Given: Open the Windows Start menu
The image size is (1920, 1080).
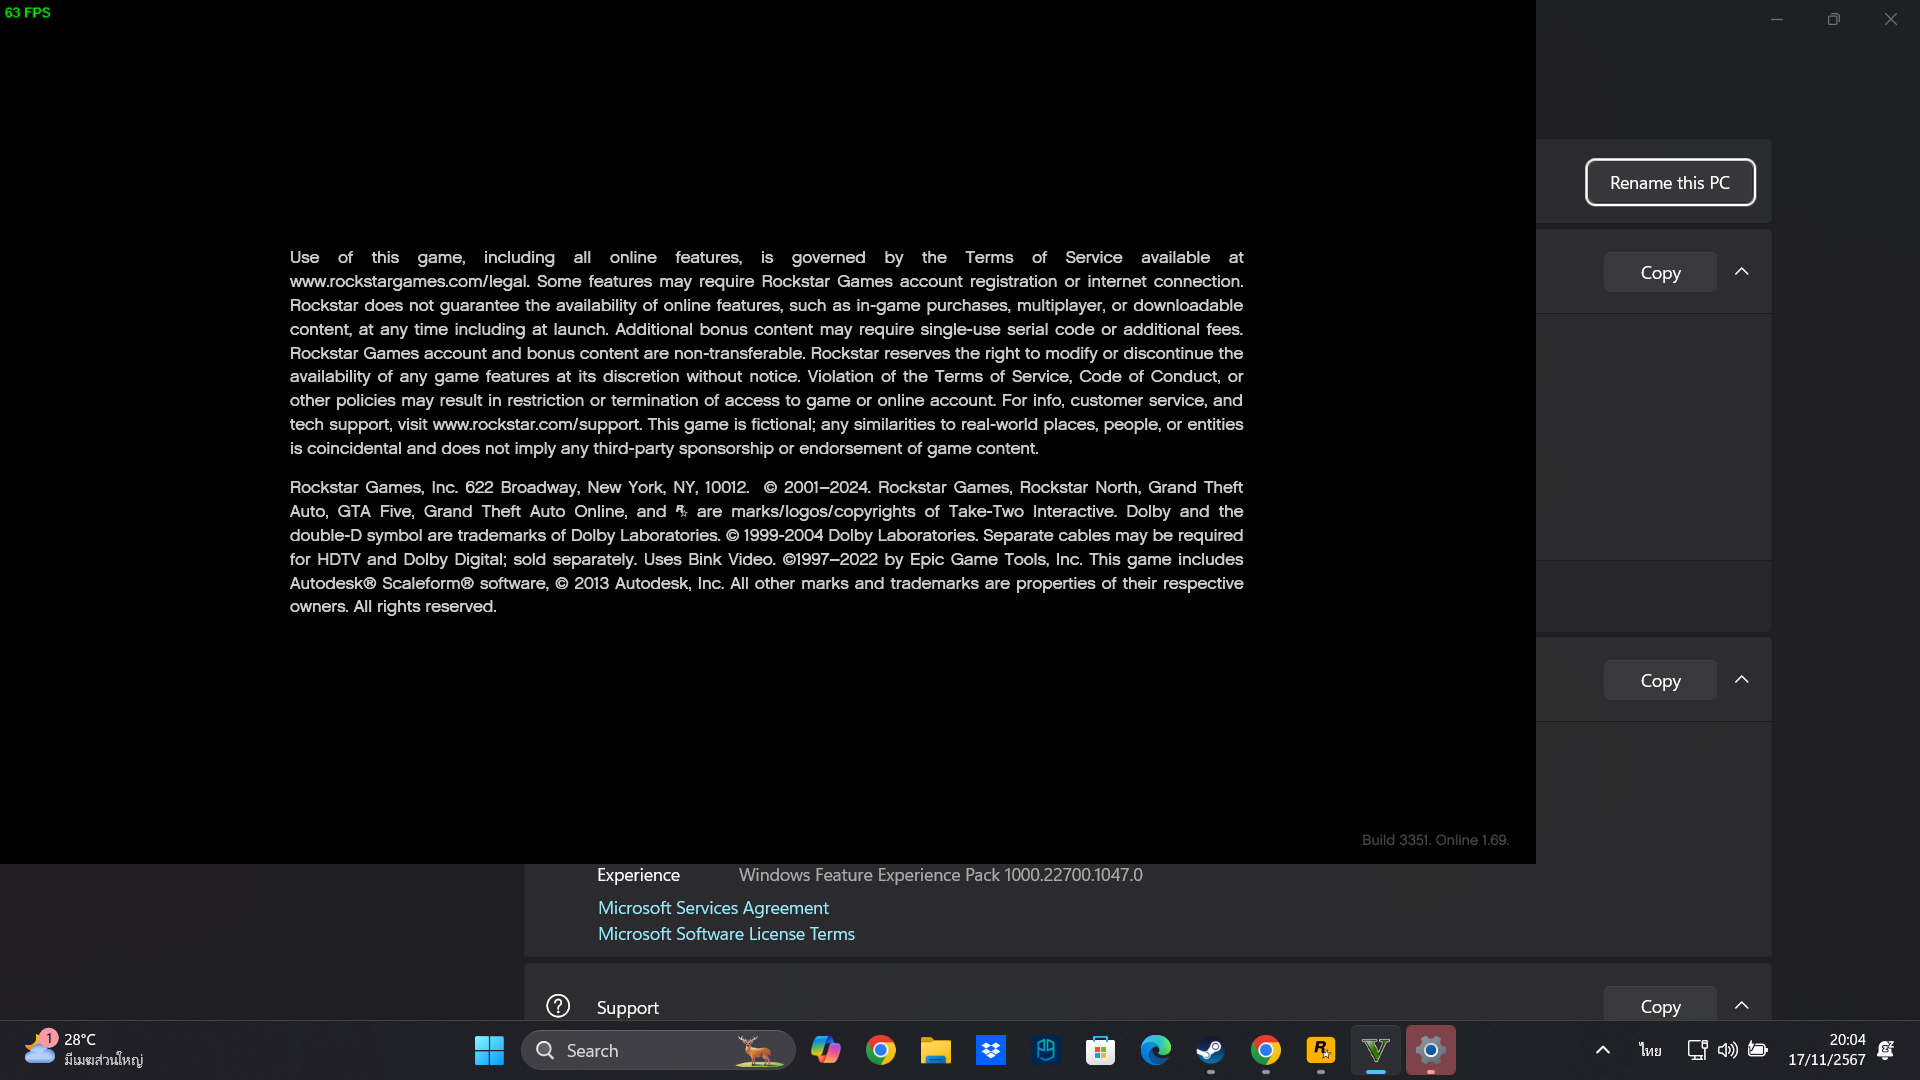Looking at the screenshot, I should (x=489, y=1050).
